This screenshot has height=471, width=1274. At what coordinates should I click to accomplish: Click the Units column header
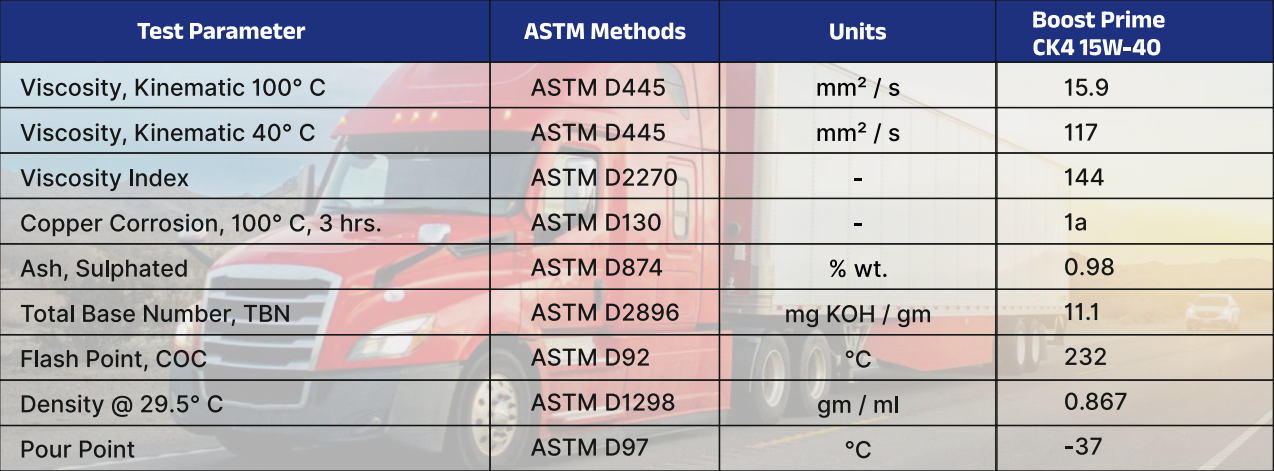(857, 31)
